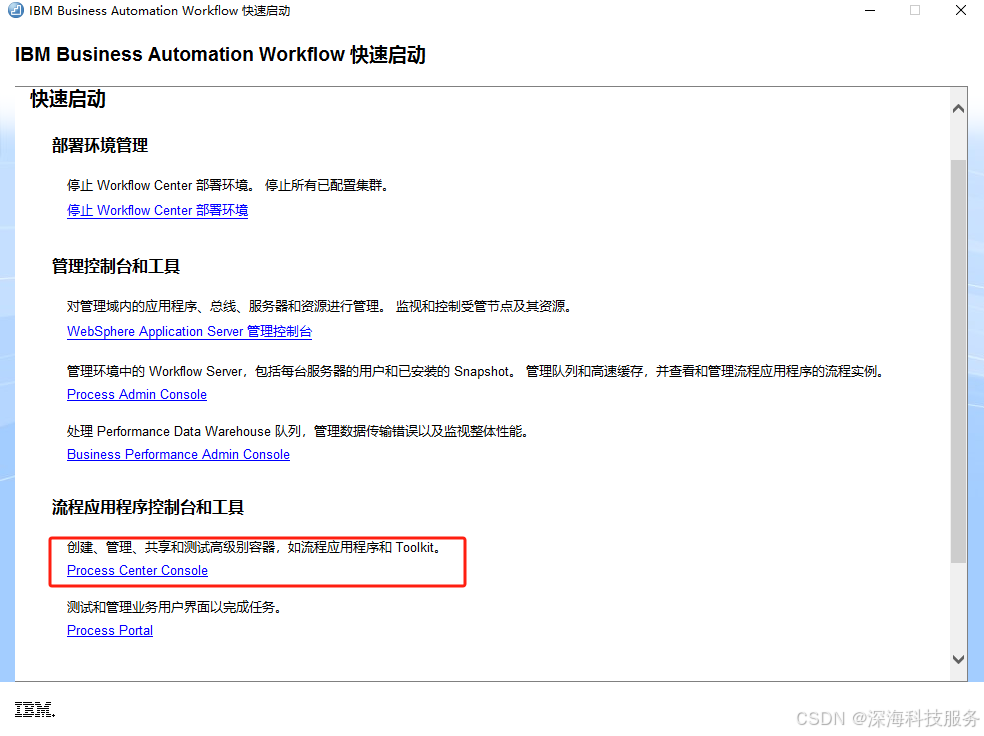Open the Process Portal link
The height and width of the screenshot is (736, 984).
click(x=110, y=630)
